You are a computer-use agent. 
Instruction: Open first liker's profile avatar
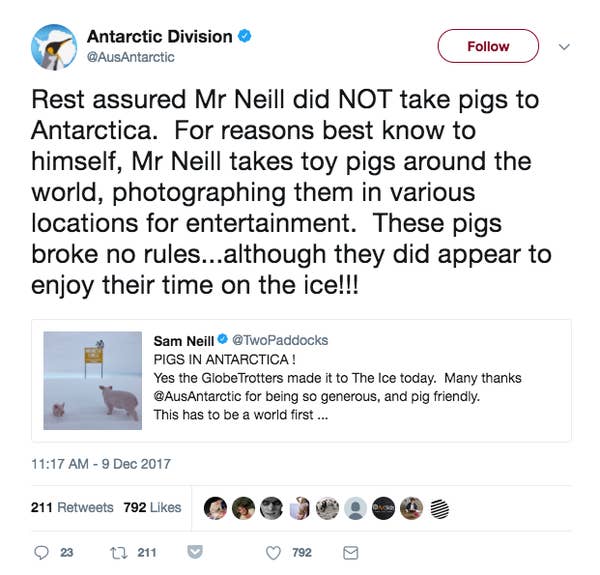tap(215, 508)
